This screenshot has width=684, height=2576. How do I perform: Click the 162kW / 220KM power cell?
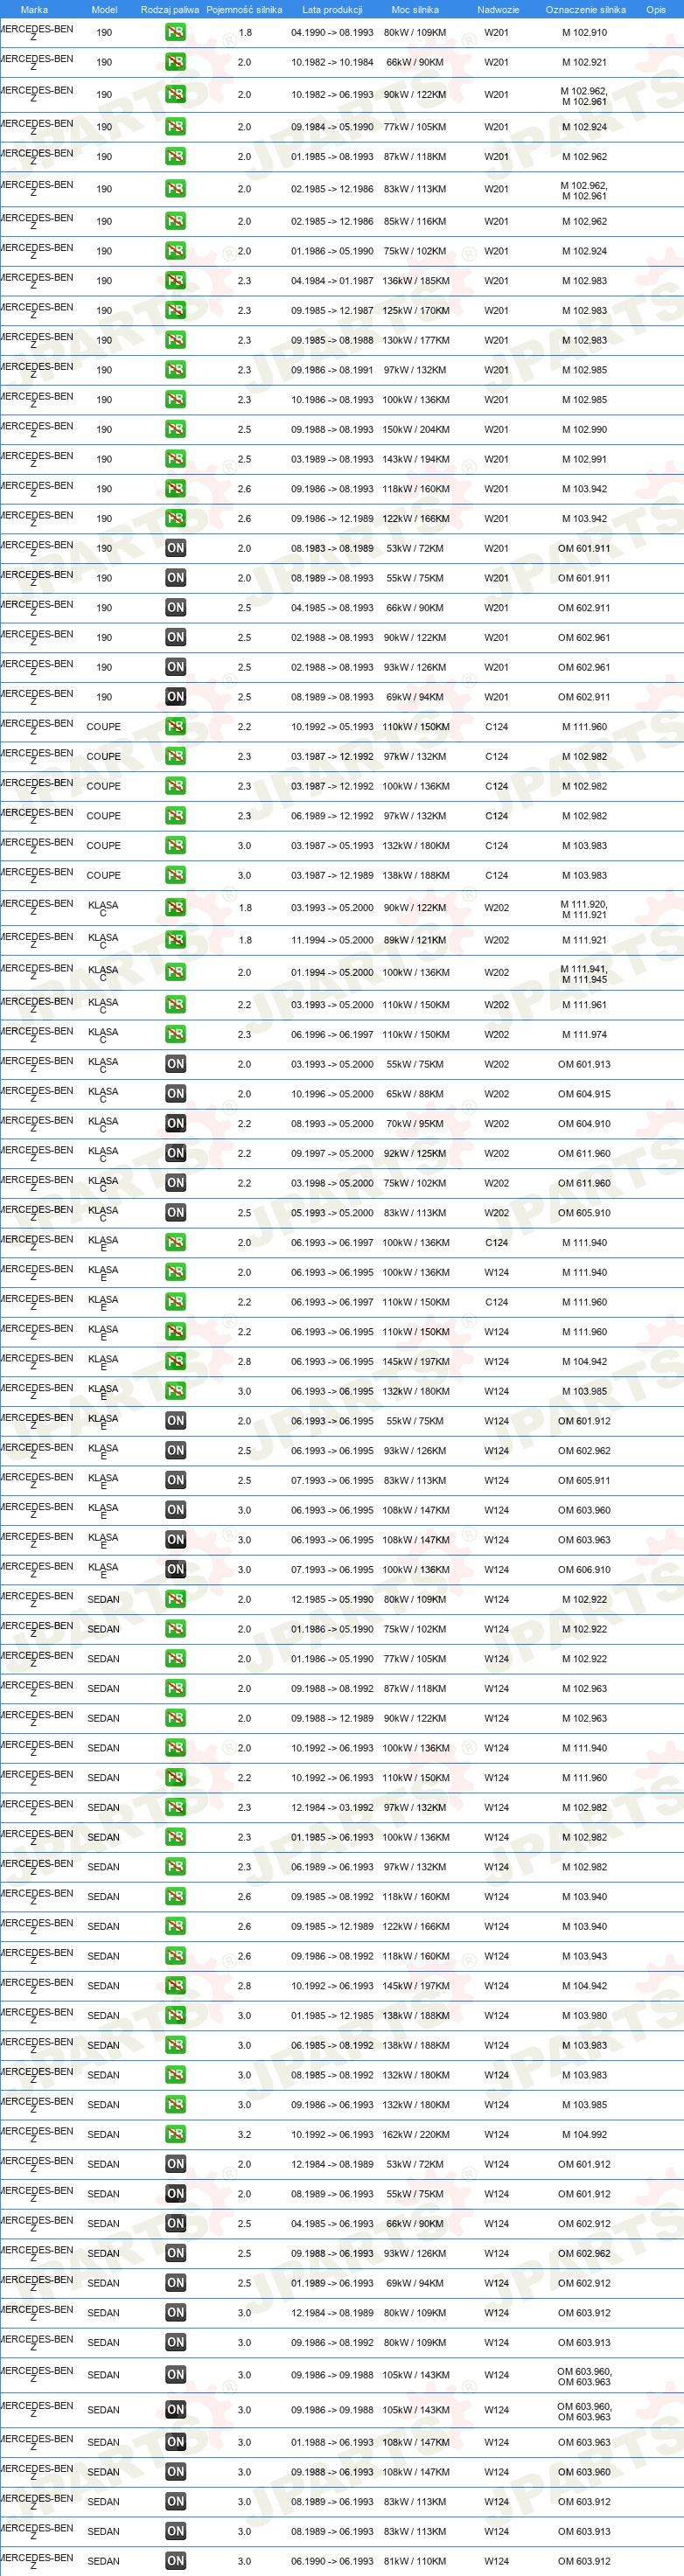(x=416, y=2135)
